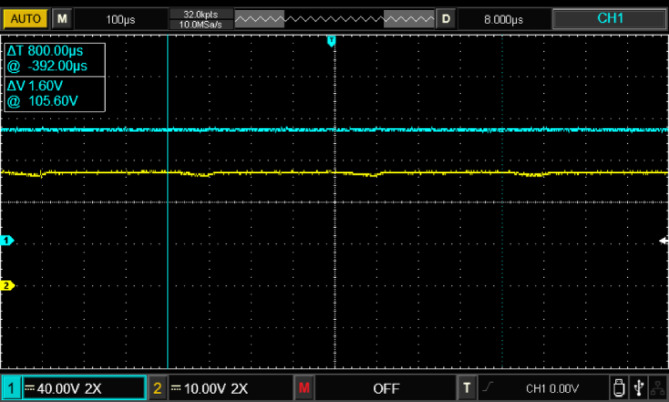This screenshot has height=402, width=669.
Task: Click the trigger level arrow on right edge
Action: (x=663, y=241)
